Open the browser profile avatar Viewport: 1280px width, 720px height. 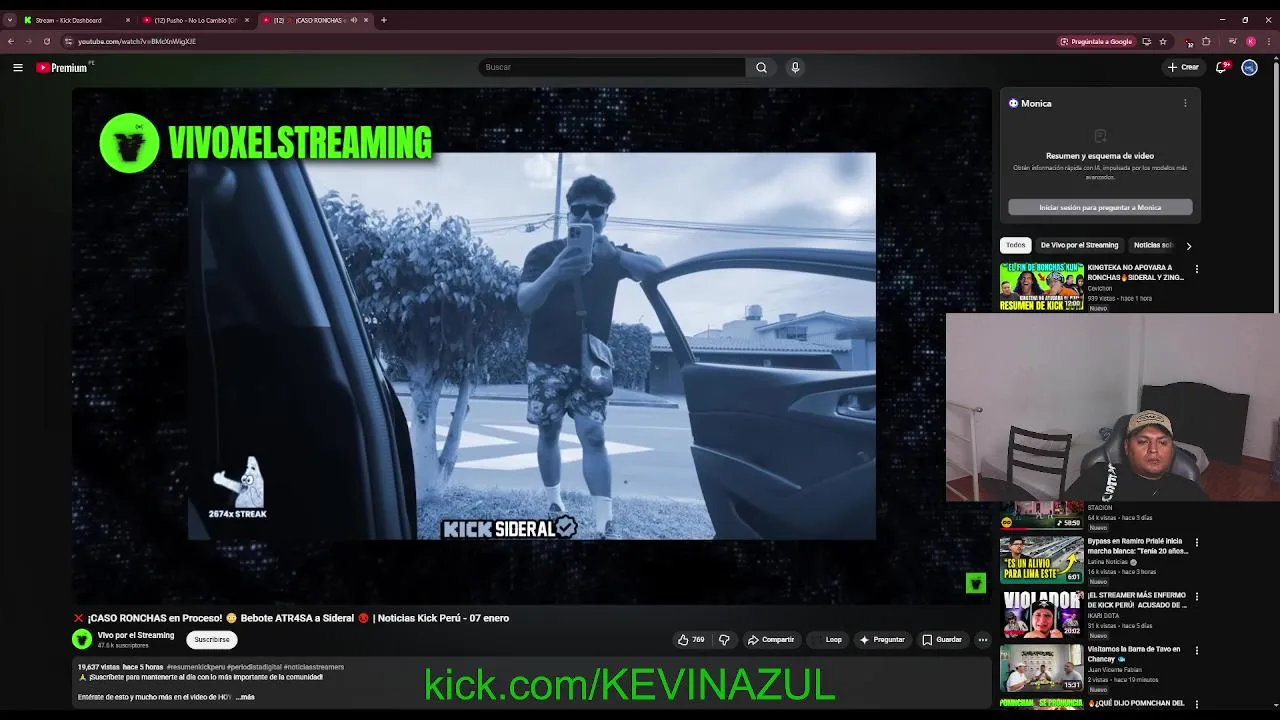[x=1251, y=41]
